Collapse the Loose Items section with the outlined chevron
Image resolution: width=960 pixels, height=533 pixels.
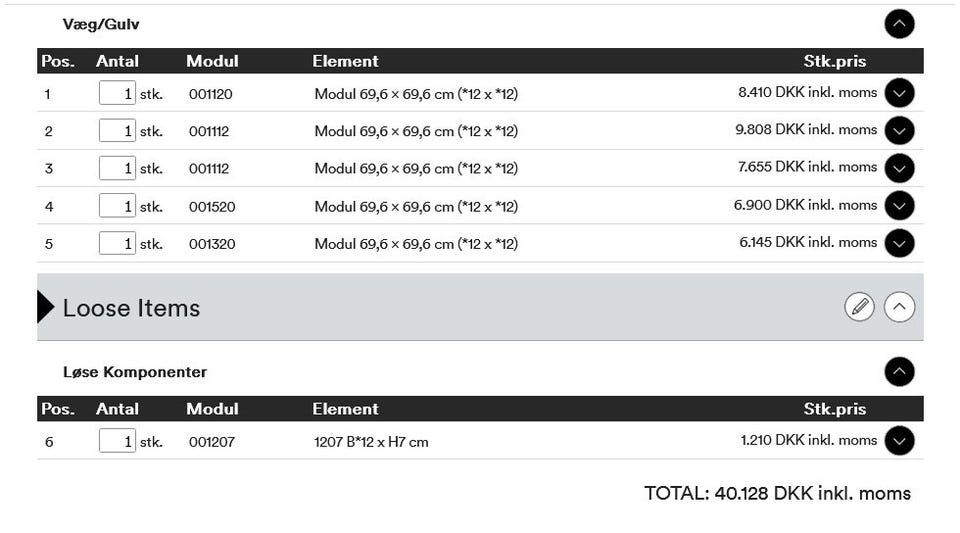(x=899, y=307)
